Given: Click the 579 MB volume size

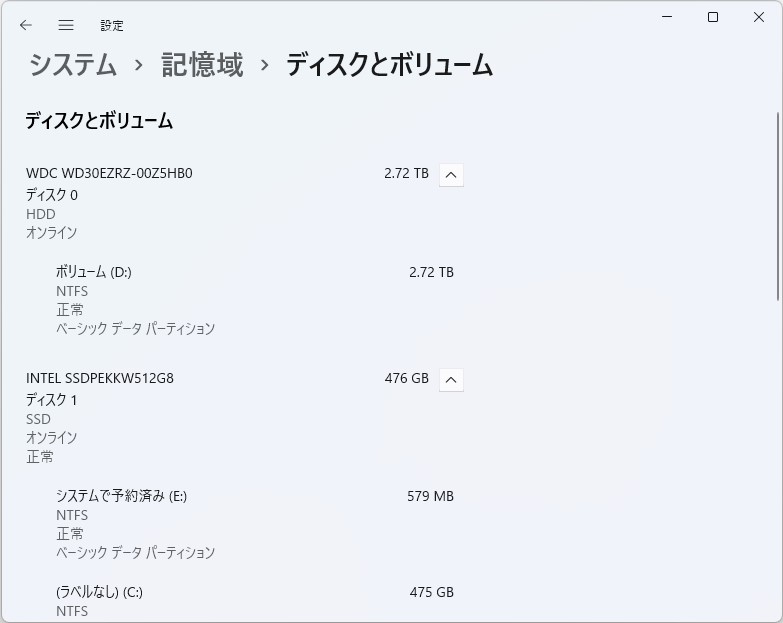Looking at the screenshot, I should click(431, 496).
